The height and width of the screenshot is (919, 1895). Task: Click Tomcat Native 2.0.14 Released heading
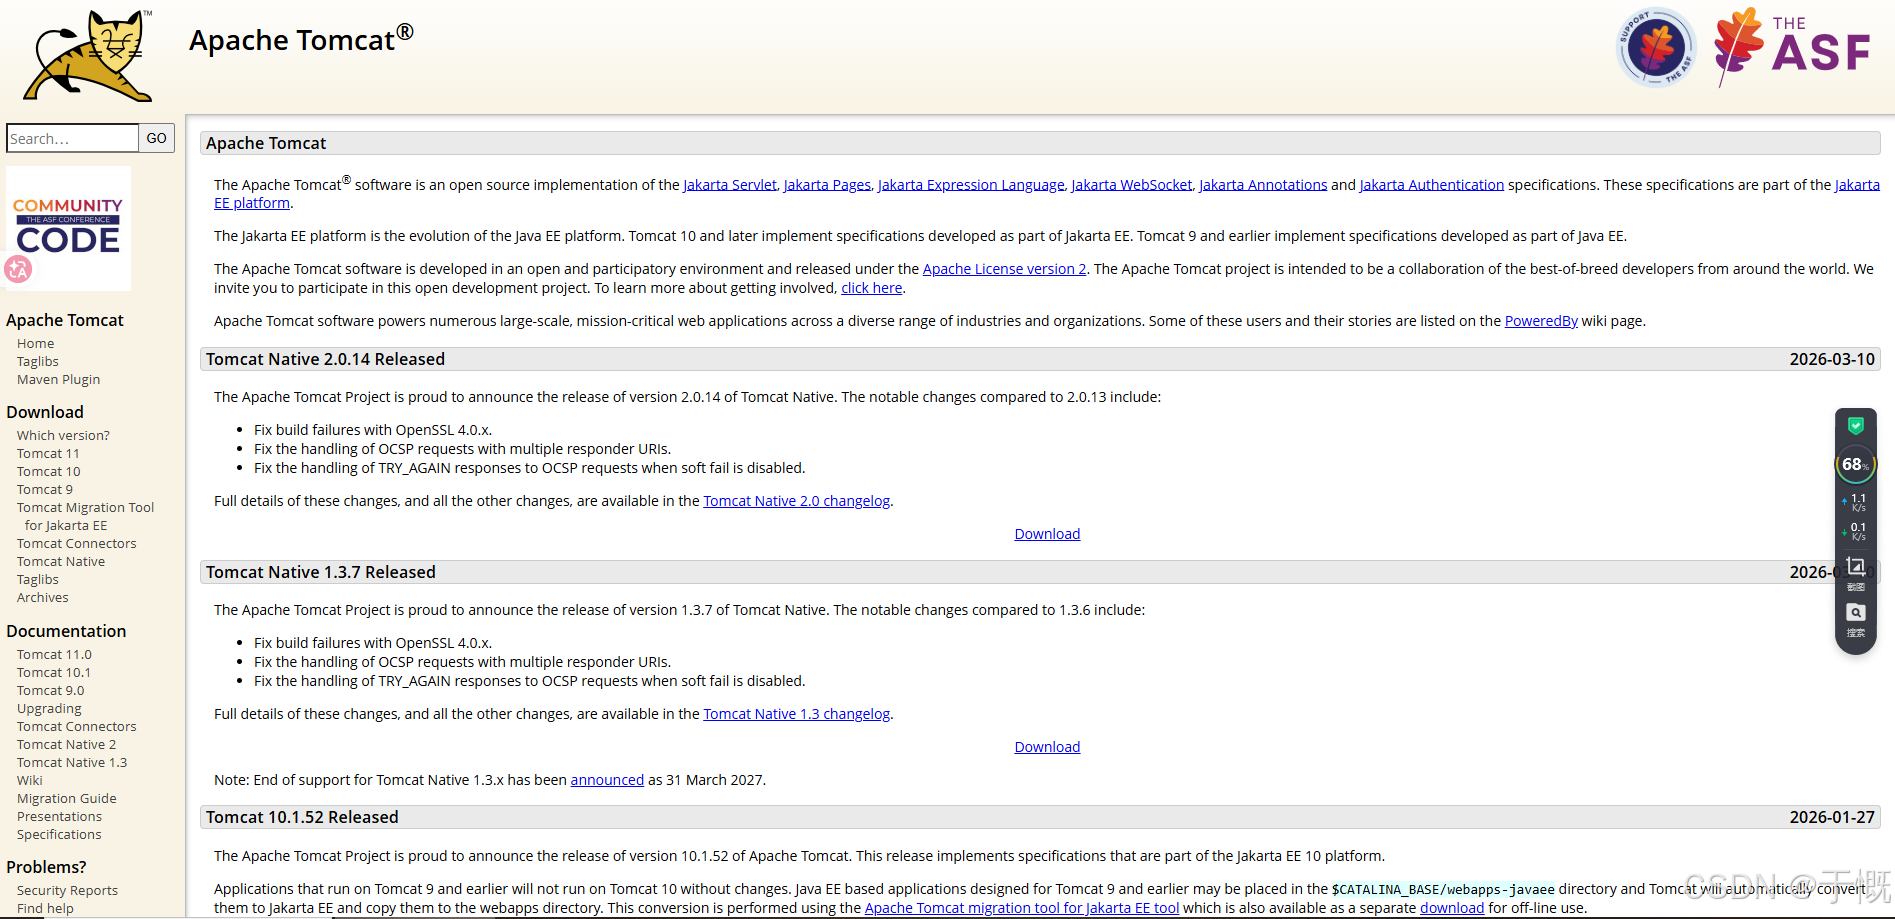click(325, 359)
